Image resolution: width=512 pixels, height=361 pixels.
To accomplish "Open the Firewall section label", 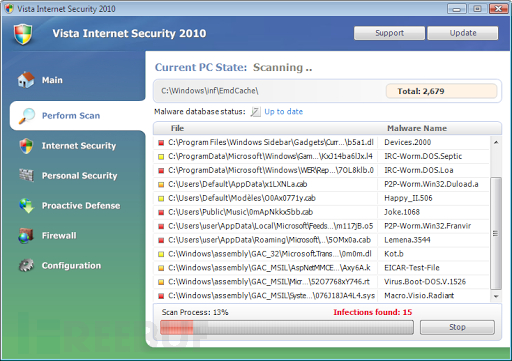I will tap(59, 235).
